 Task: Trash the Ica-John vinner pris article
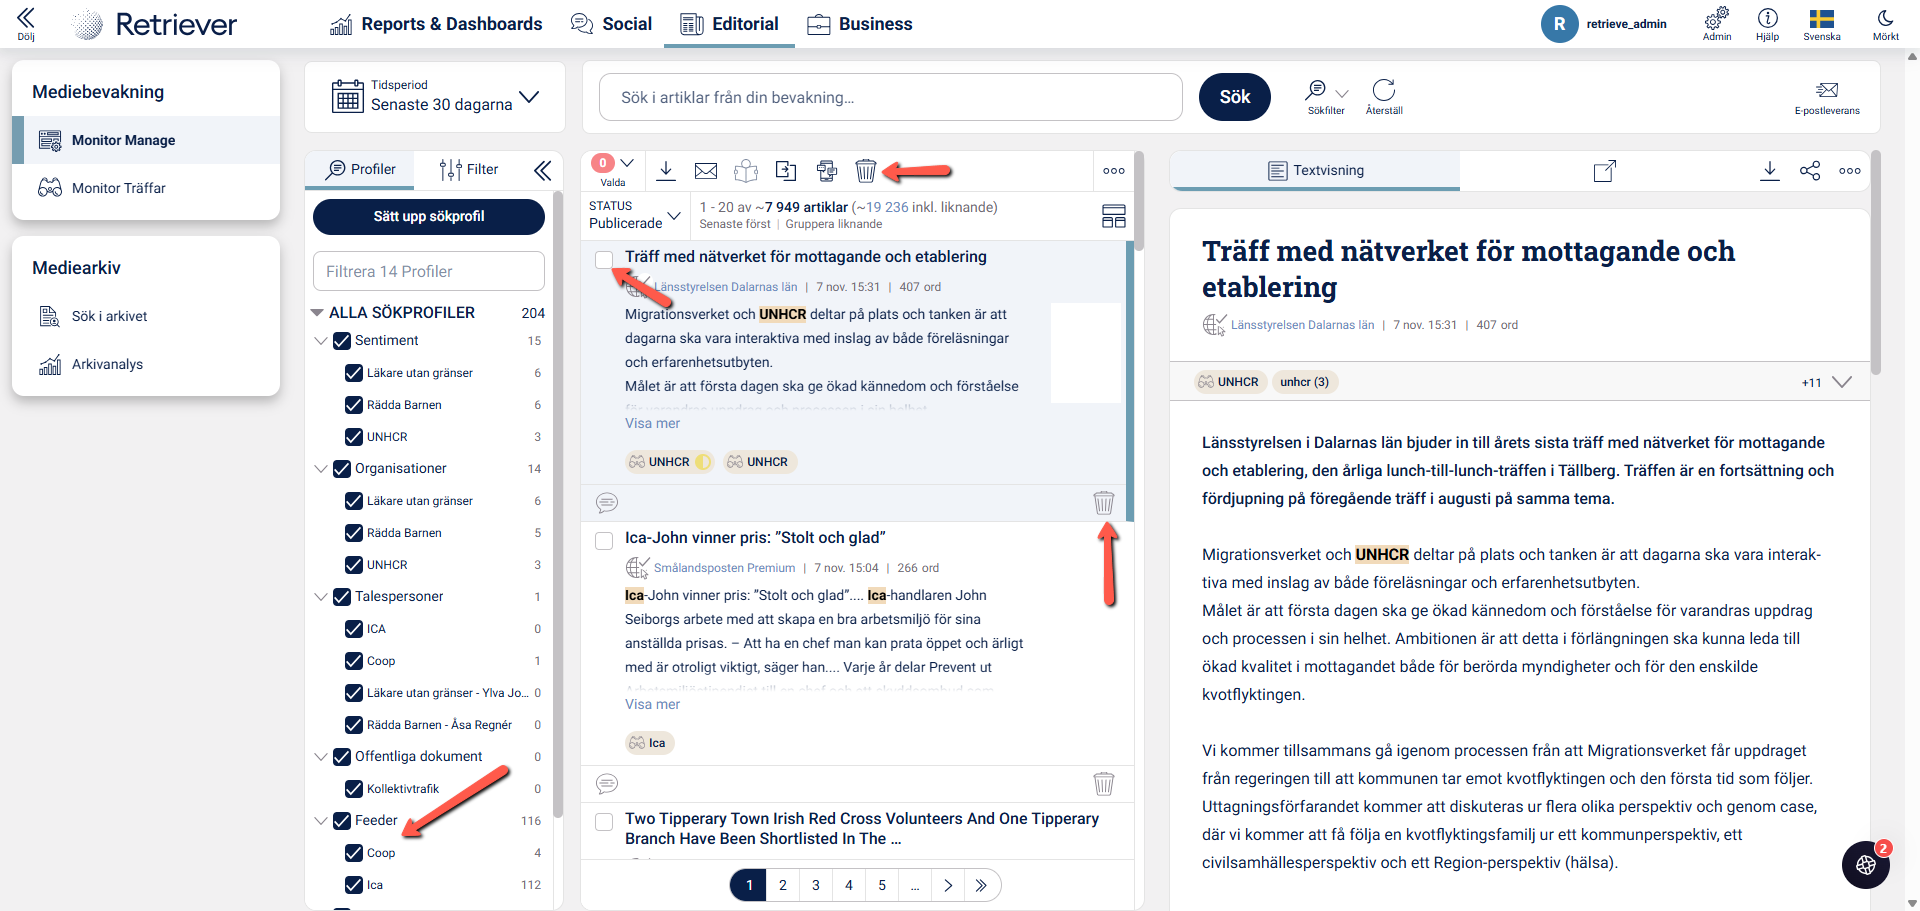[1104, 784]
